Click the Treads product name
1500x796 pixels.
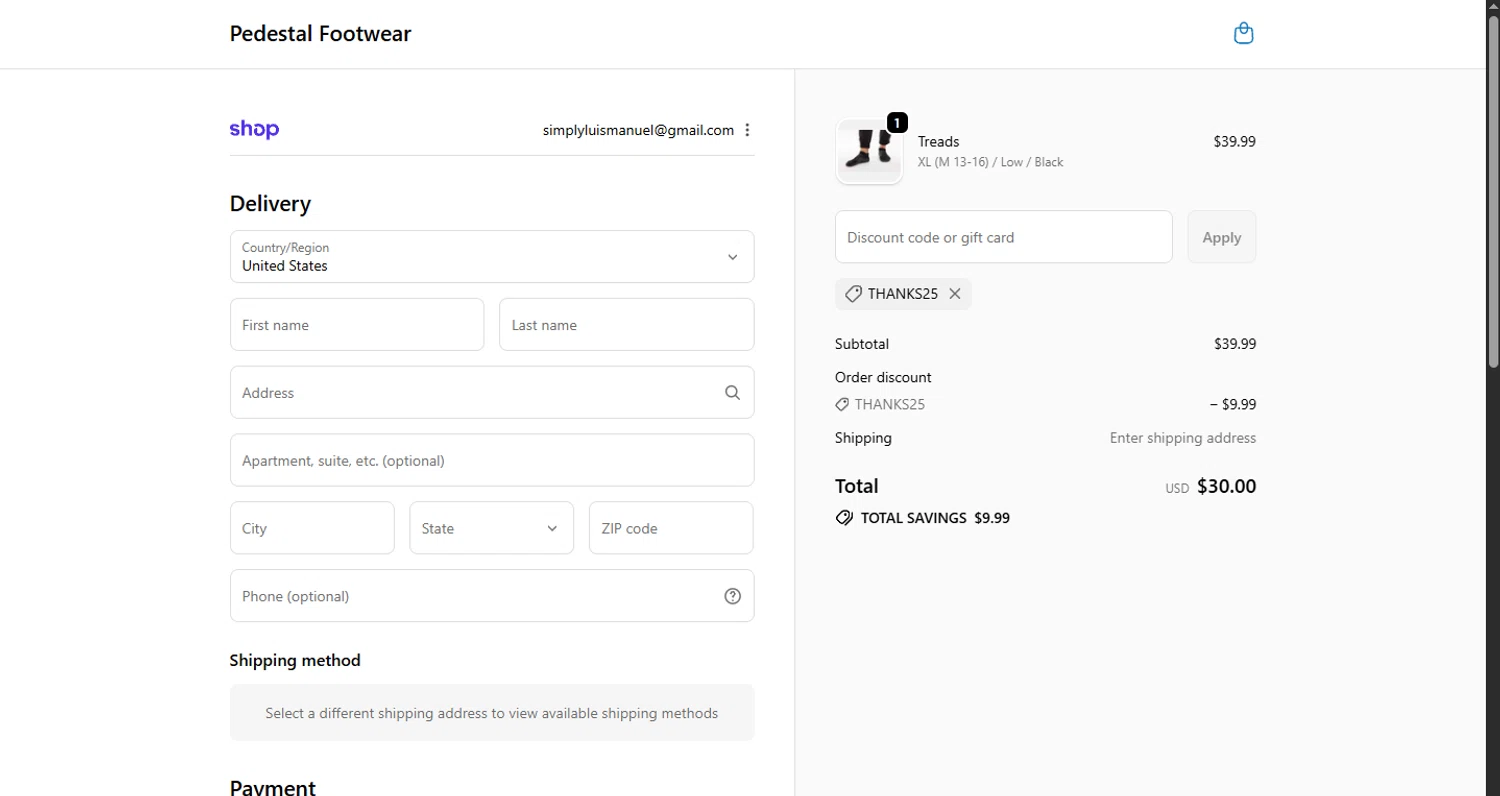pyautogui.click(x=939, y=142)
